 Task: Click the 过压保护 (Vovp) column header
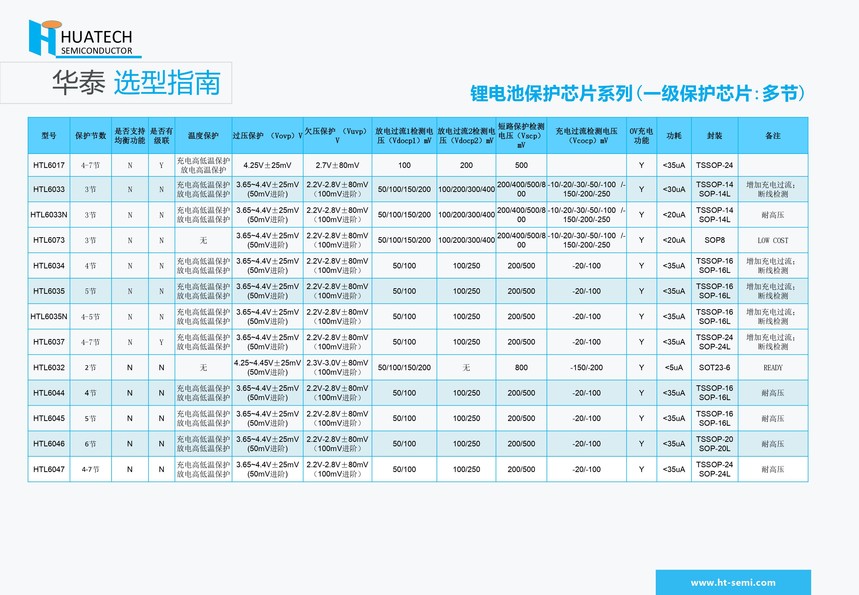pos(268,135)
